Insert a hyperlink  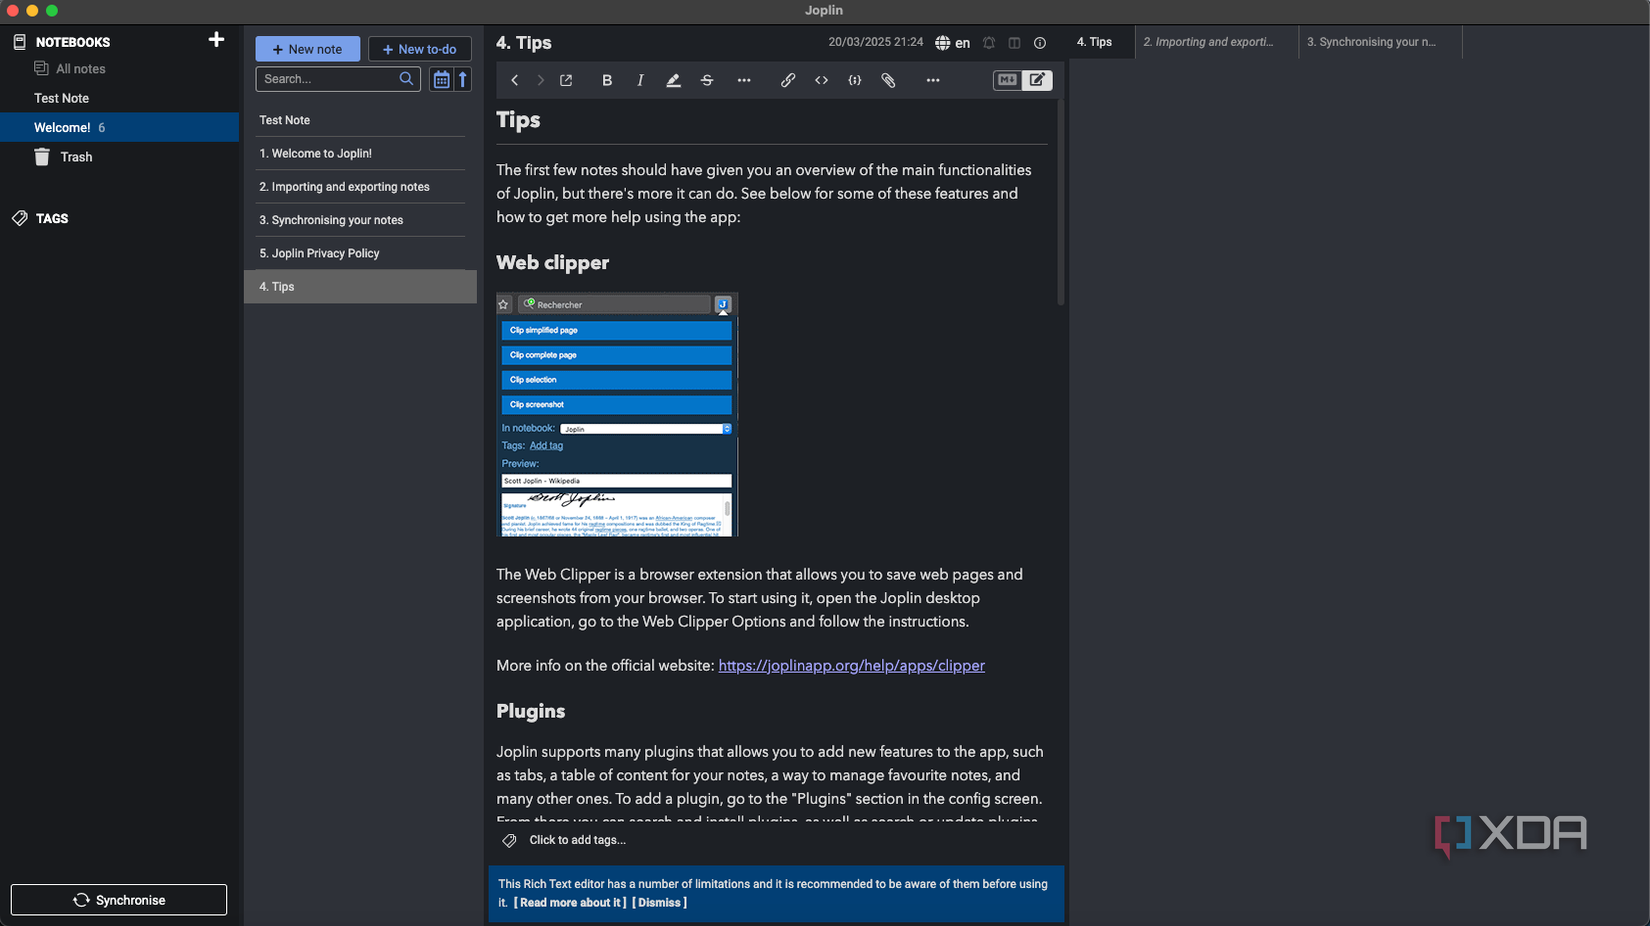(x=788, y=80)
